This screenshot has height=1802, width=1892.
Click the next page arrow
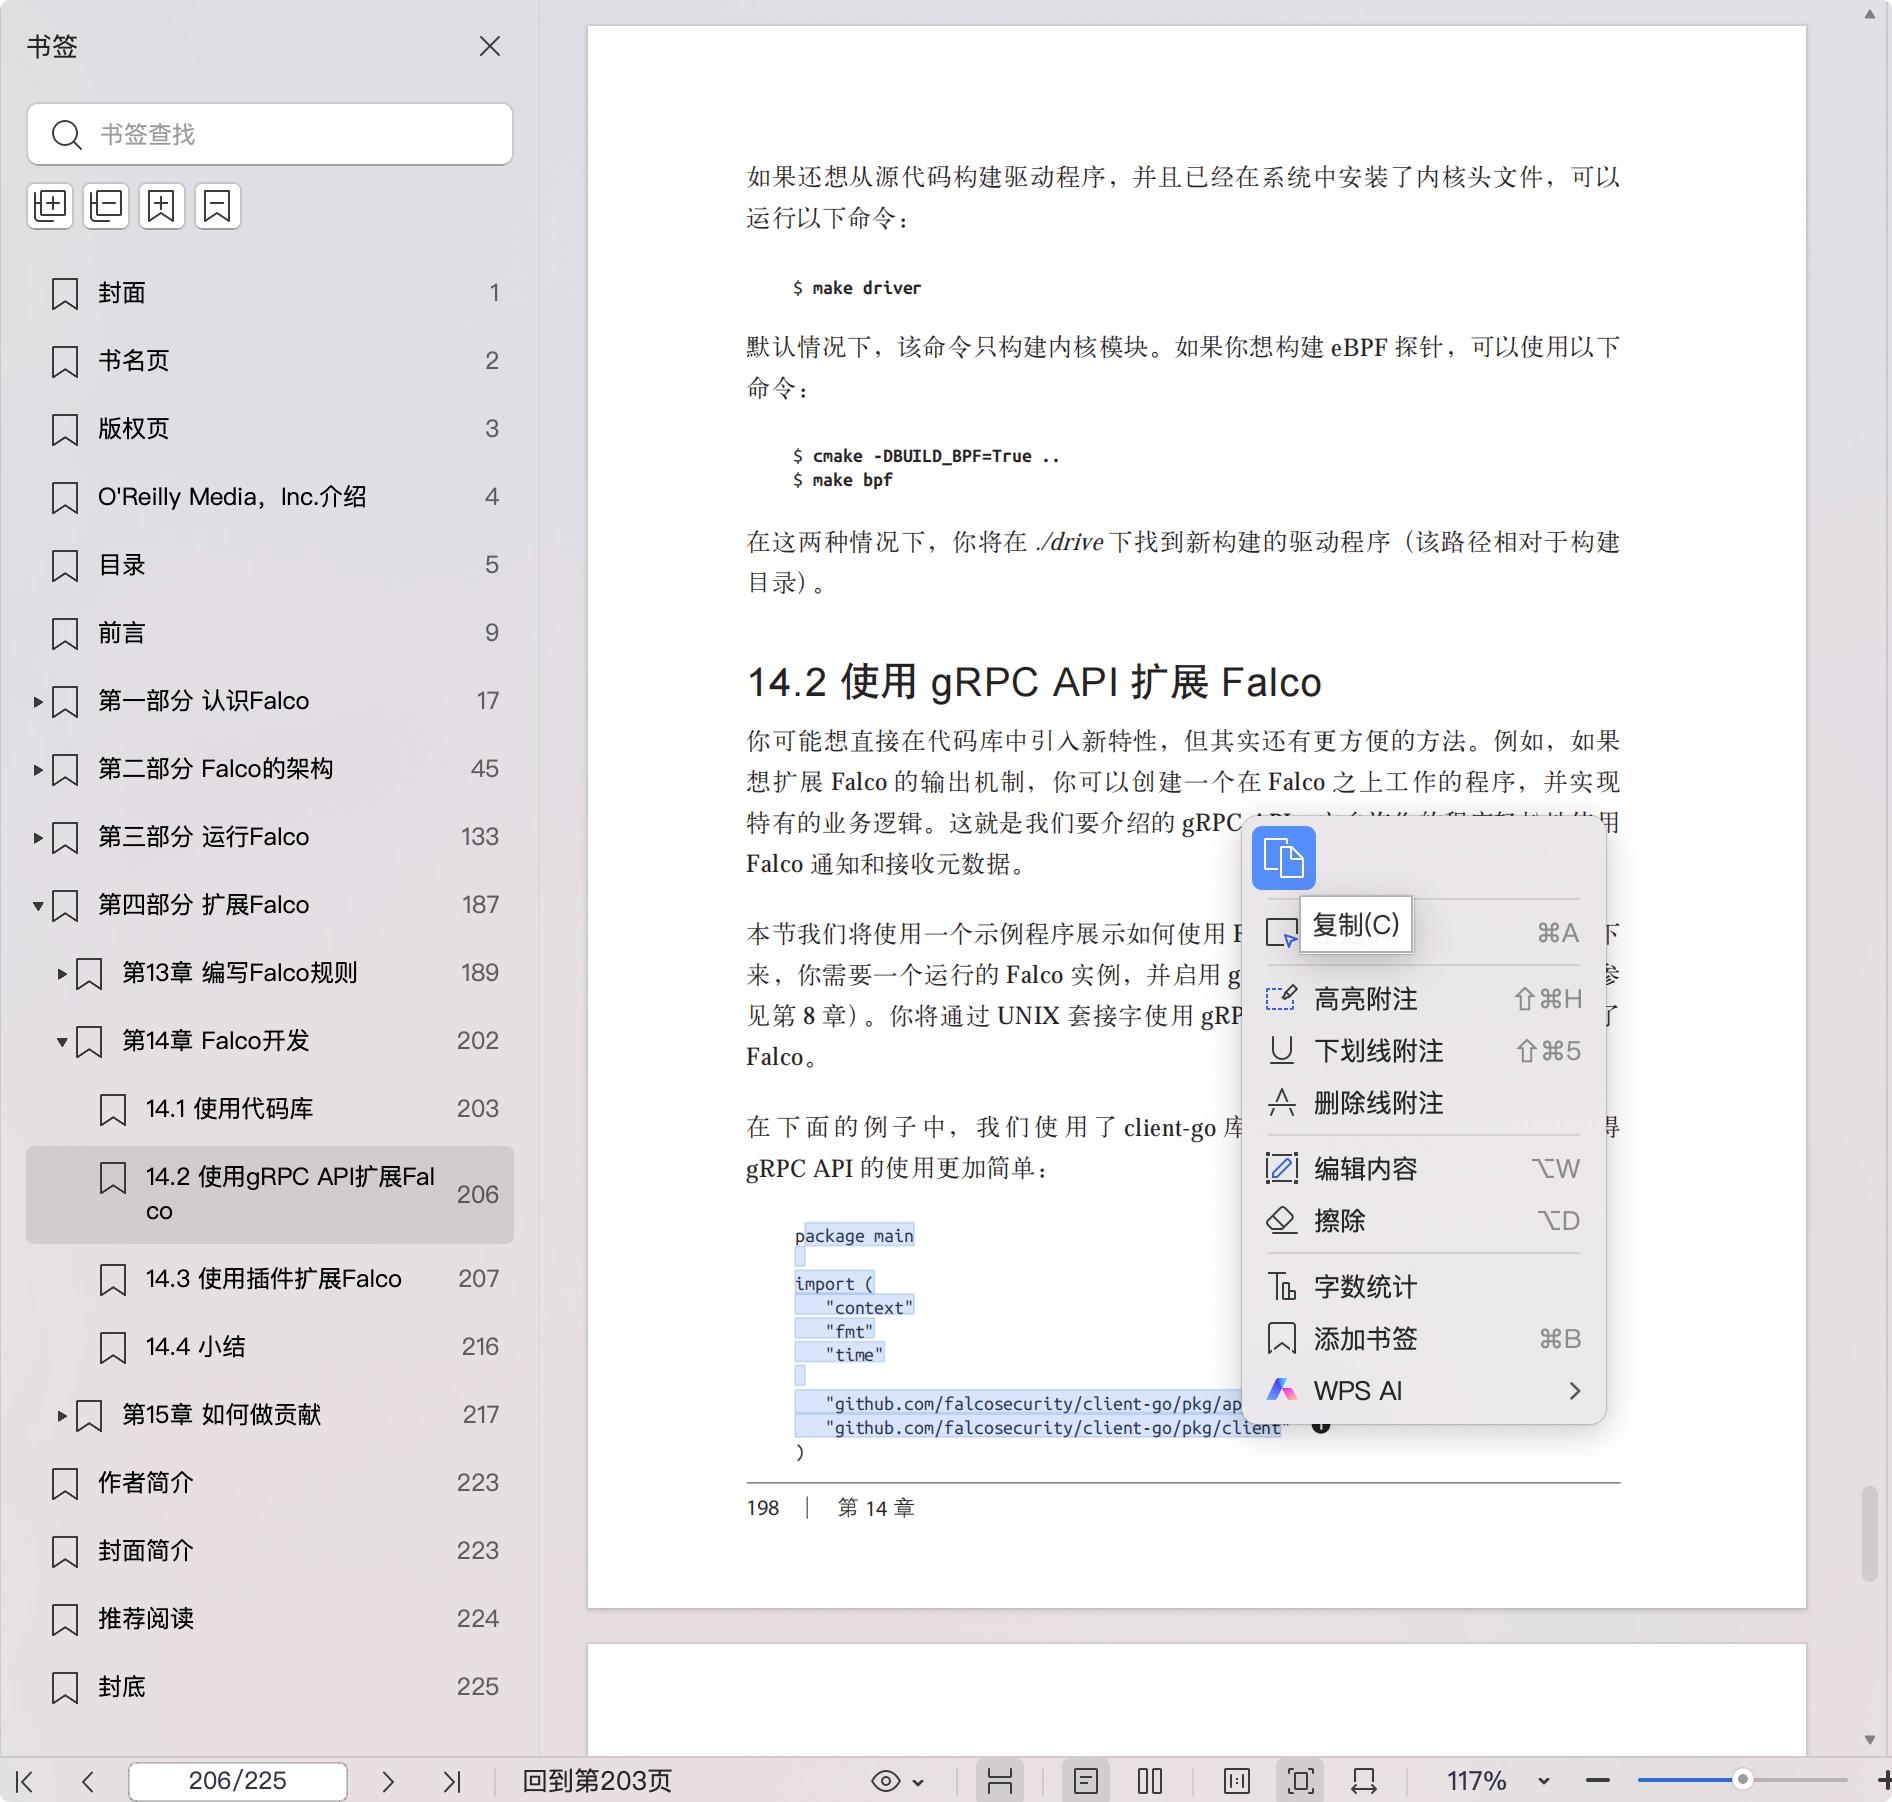coord(388,1781)
